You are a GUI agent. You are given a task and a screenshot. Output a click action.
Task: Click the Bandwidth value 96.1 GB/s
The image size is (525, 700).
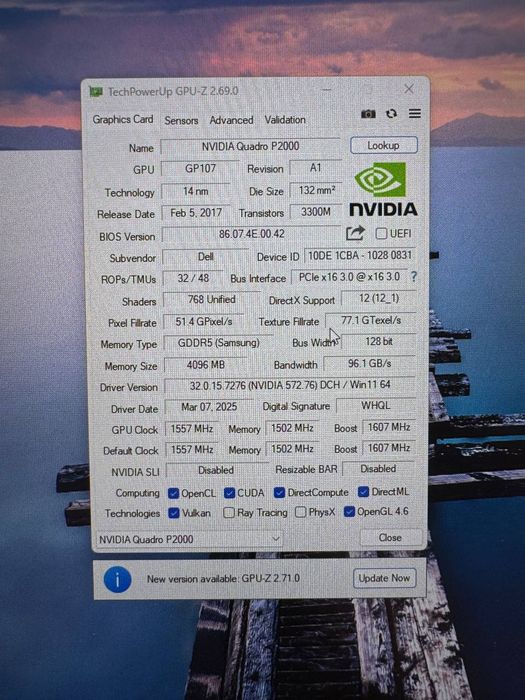(x=370, y=364)
